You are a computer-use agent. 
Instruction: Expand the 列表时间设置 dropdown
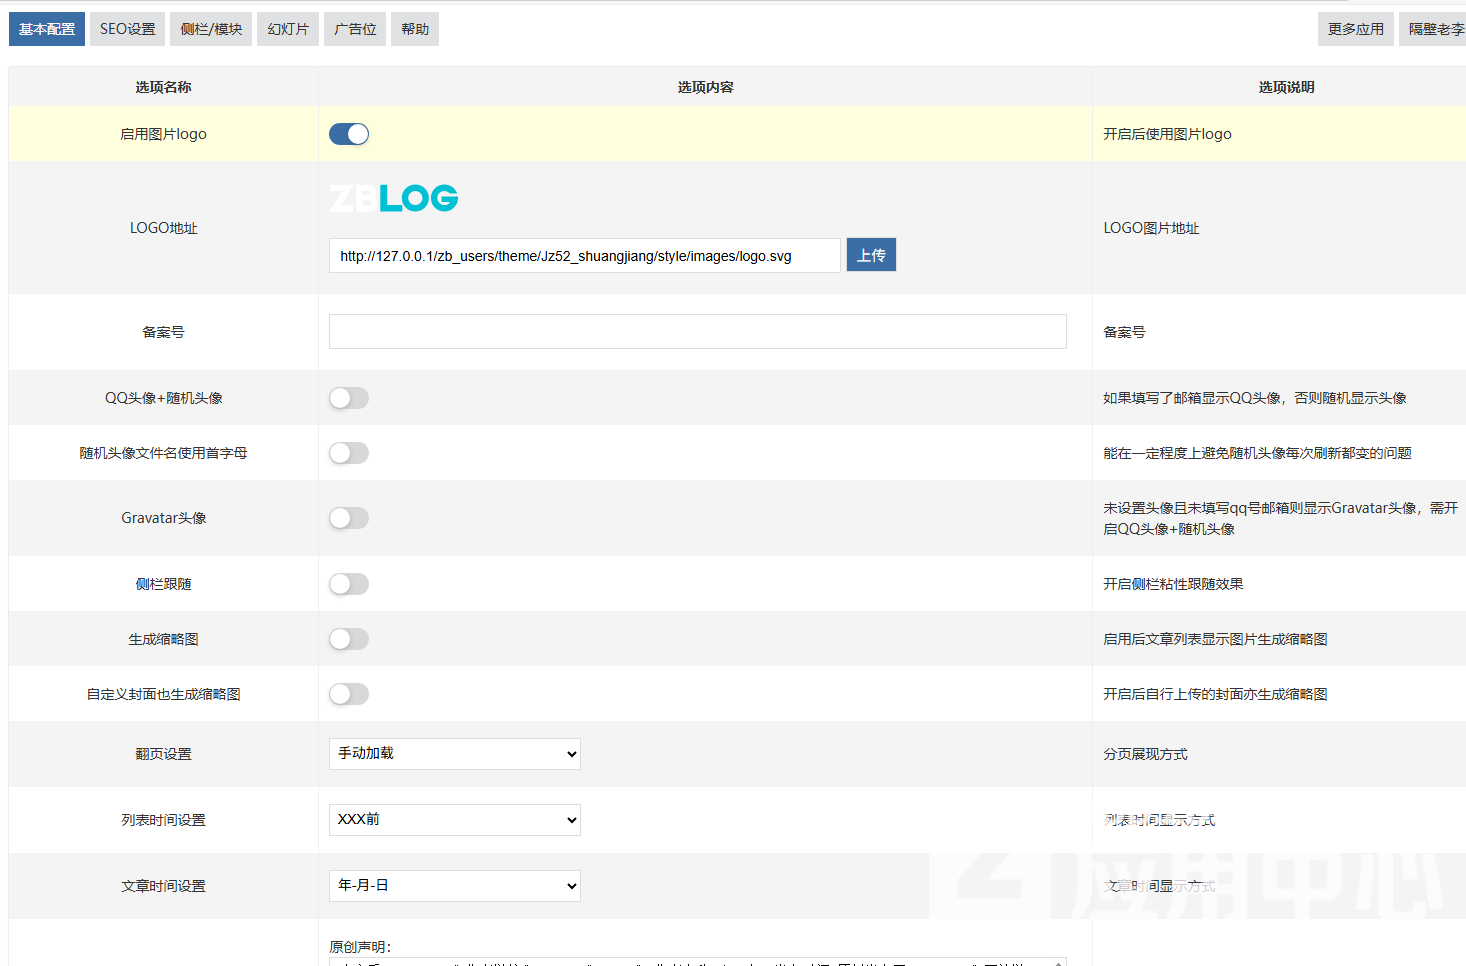coord(454,820)
